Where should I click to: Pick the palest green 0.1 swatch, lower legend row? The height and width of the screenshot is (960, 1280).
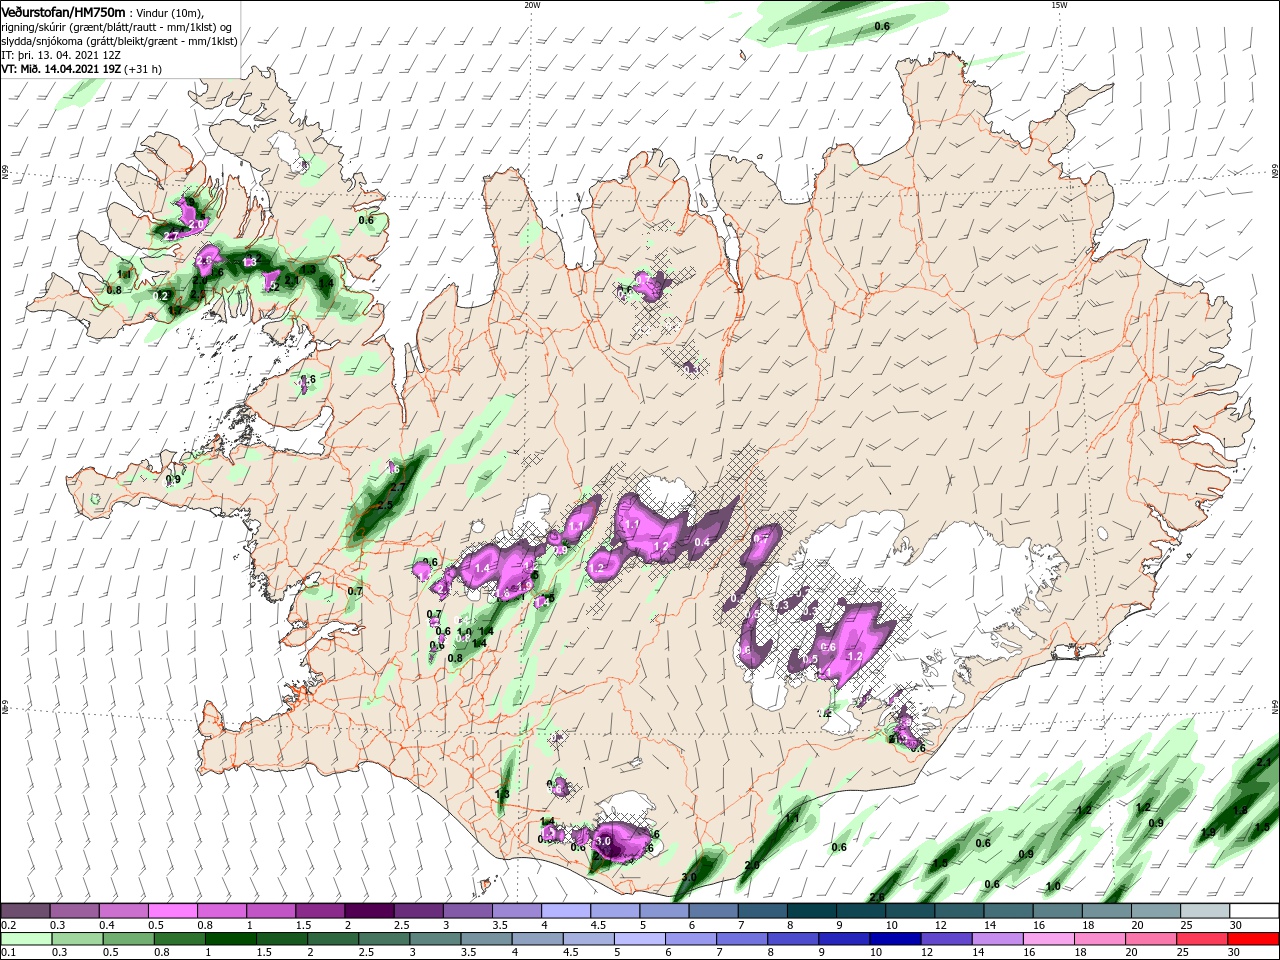pos(25,939)
